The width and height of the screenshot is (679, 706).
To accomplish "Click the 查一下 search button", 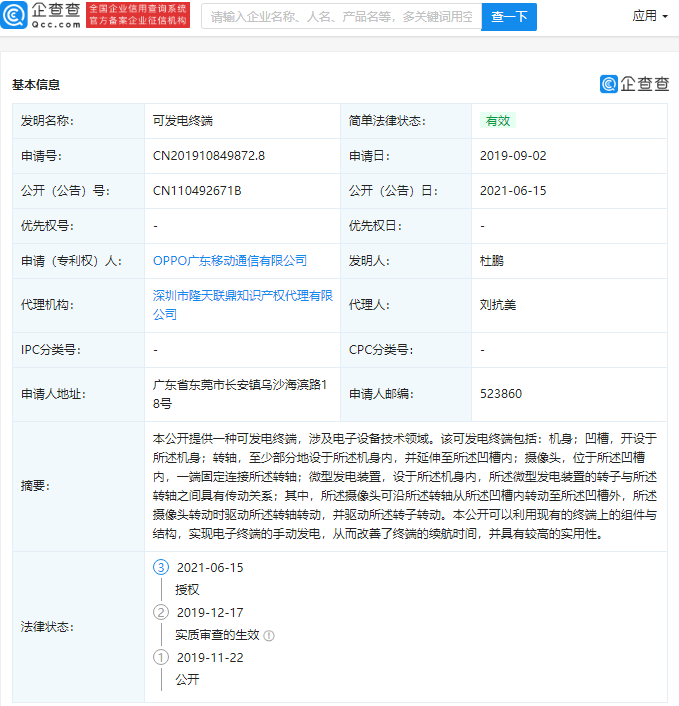I will tap(509, 17).
